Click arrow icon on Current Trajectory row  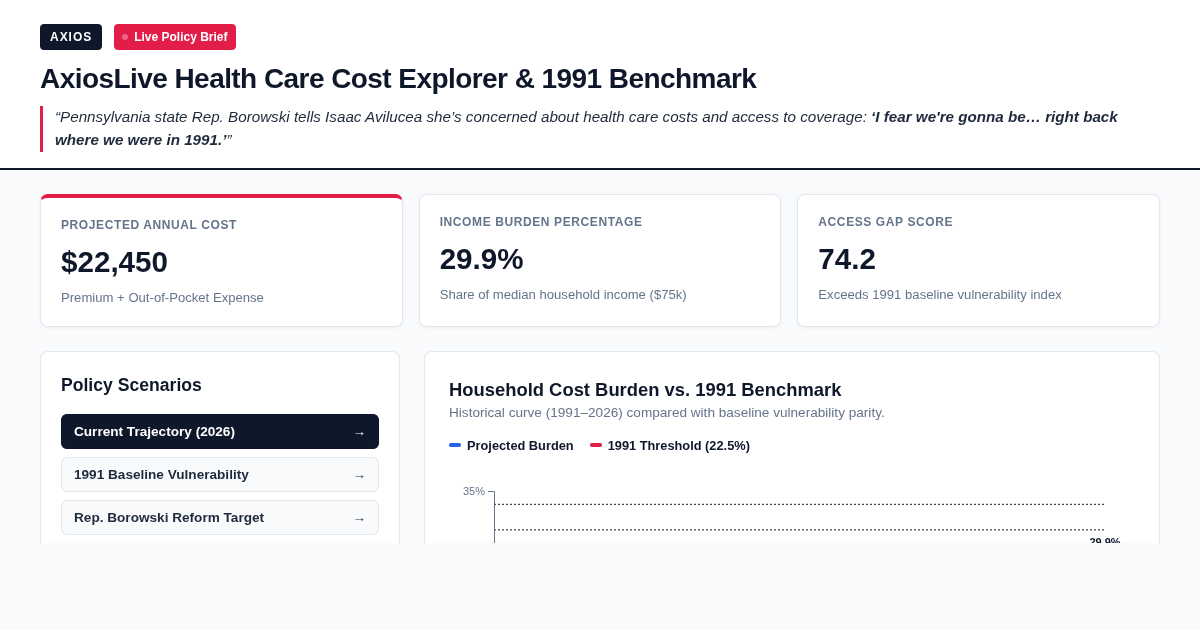tap(359, 433)
